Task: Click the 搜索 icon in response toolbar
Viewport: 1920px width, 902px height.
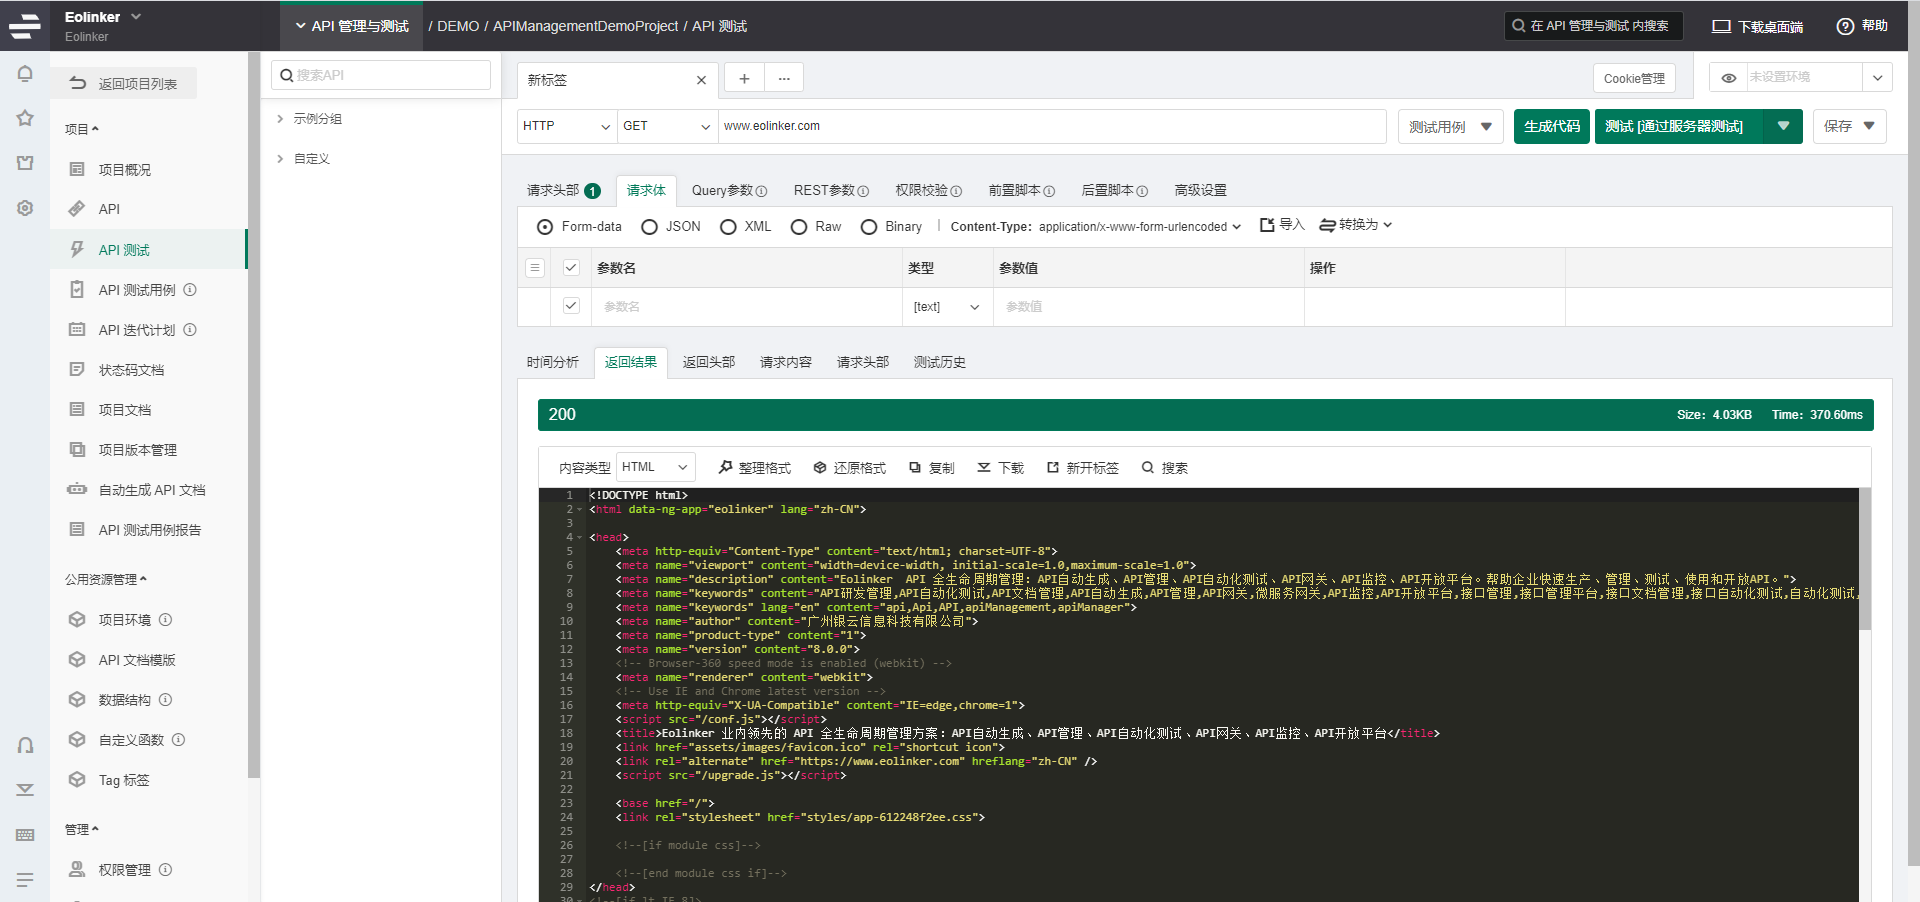Action: [1148, 467]
